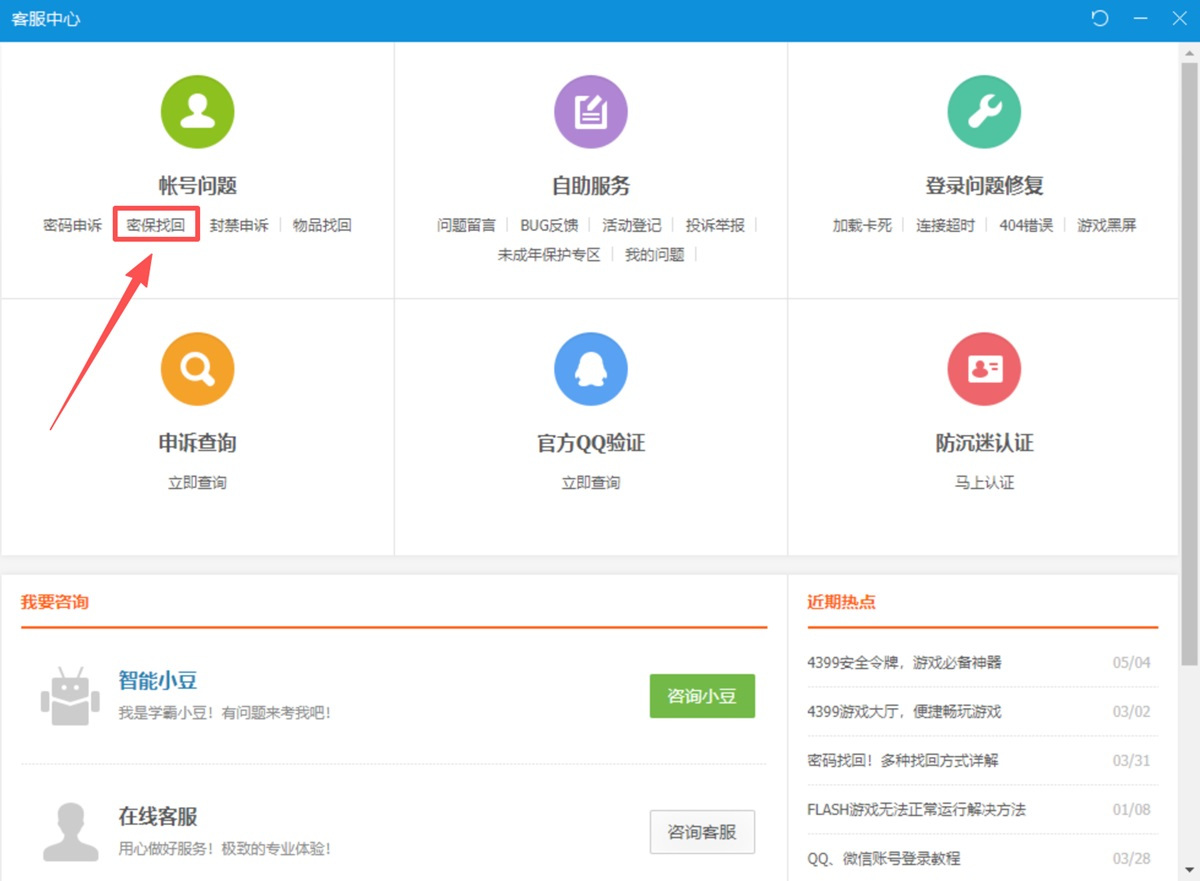
Task: Click the blue QQ penguin verification icon
Action: click(590, 369)
